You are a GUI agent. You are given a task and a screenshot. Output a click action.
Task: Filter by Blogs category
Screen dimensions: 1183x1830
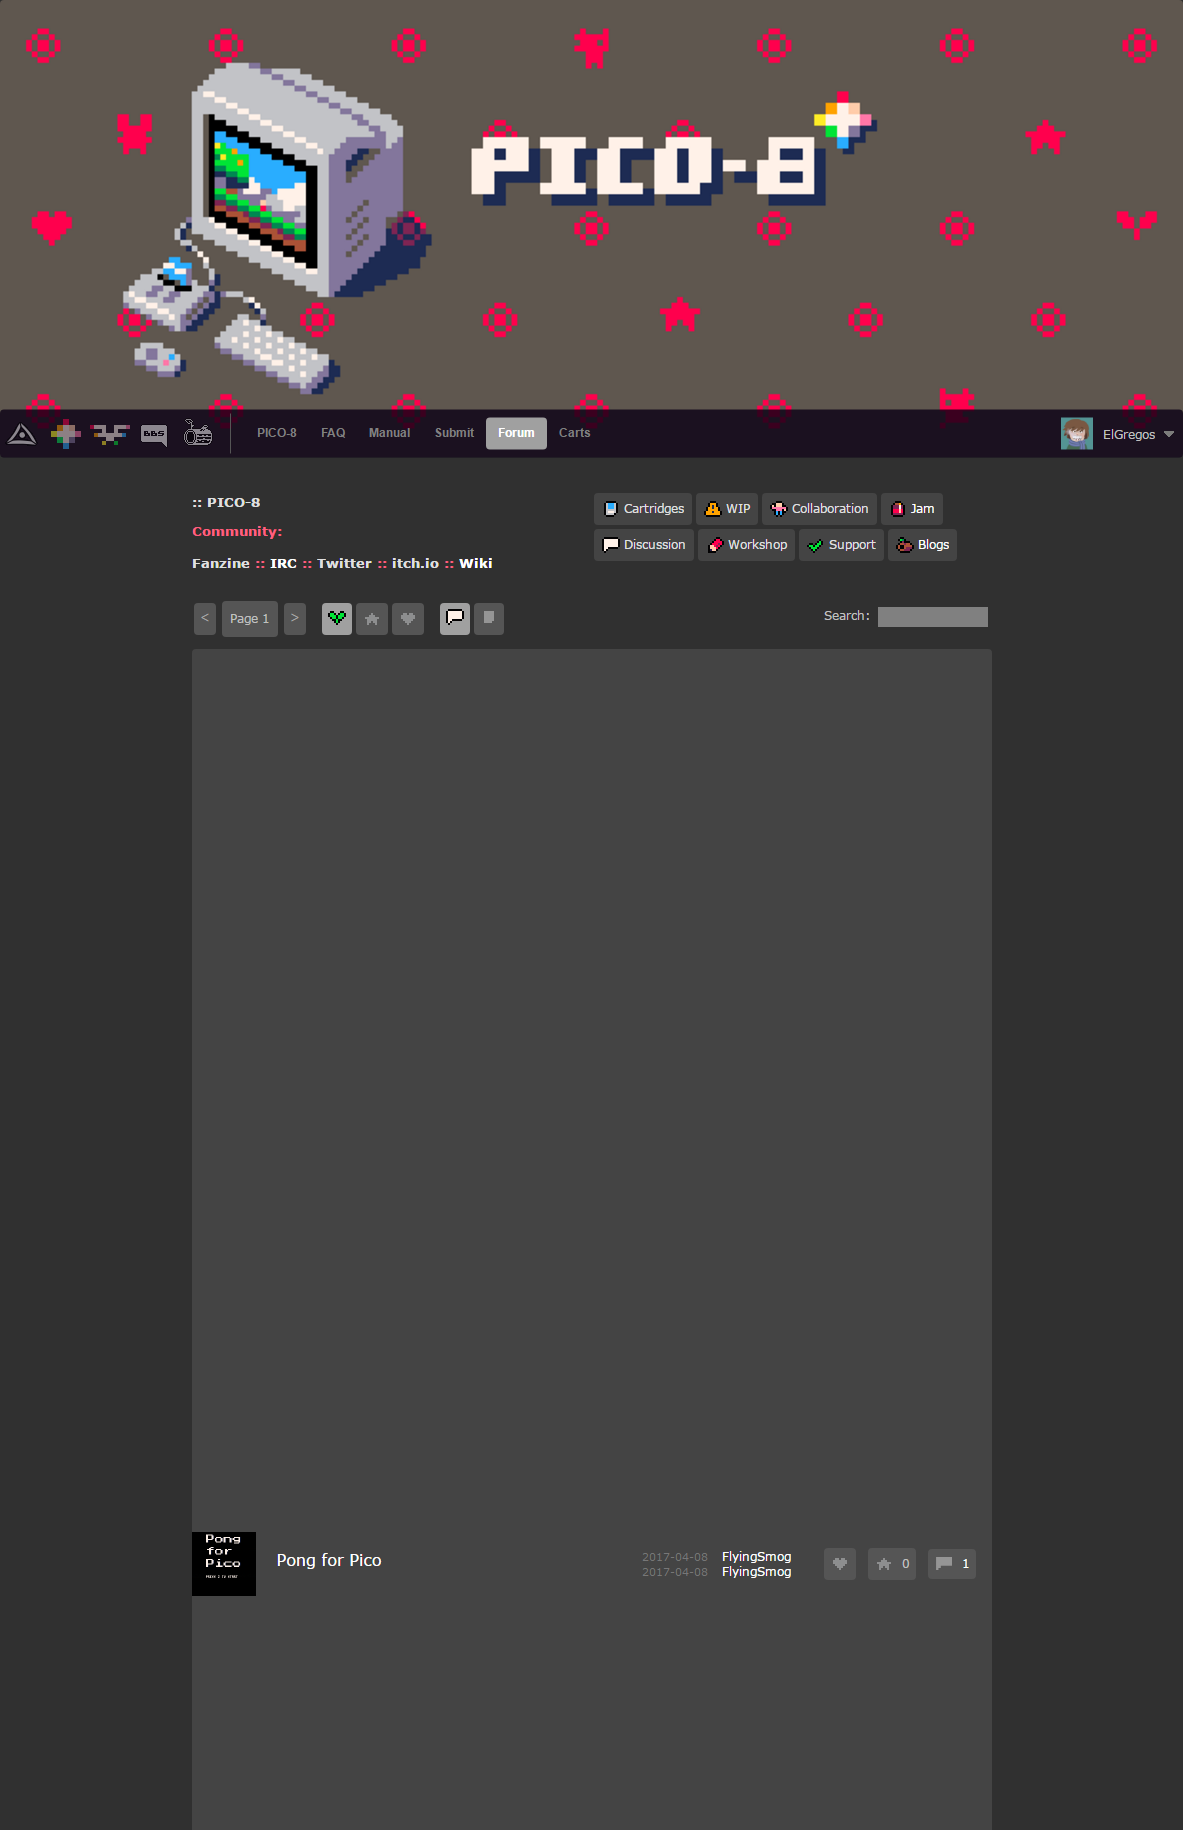(x=922, y=545)
